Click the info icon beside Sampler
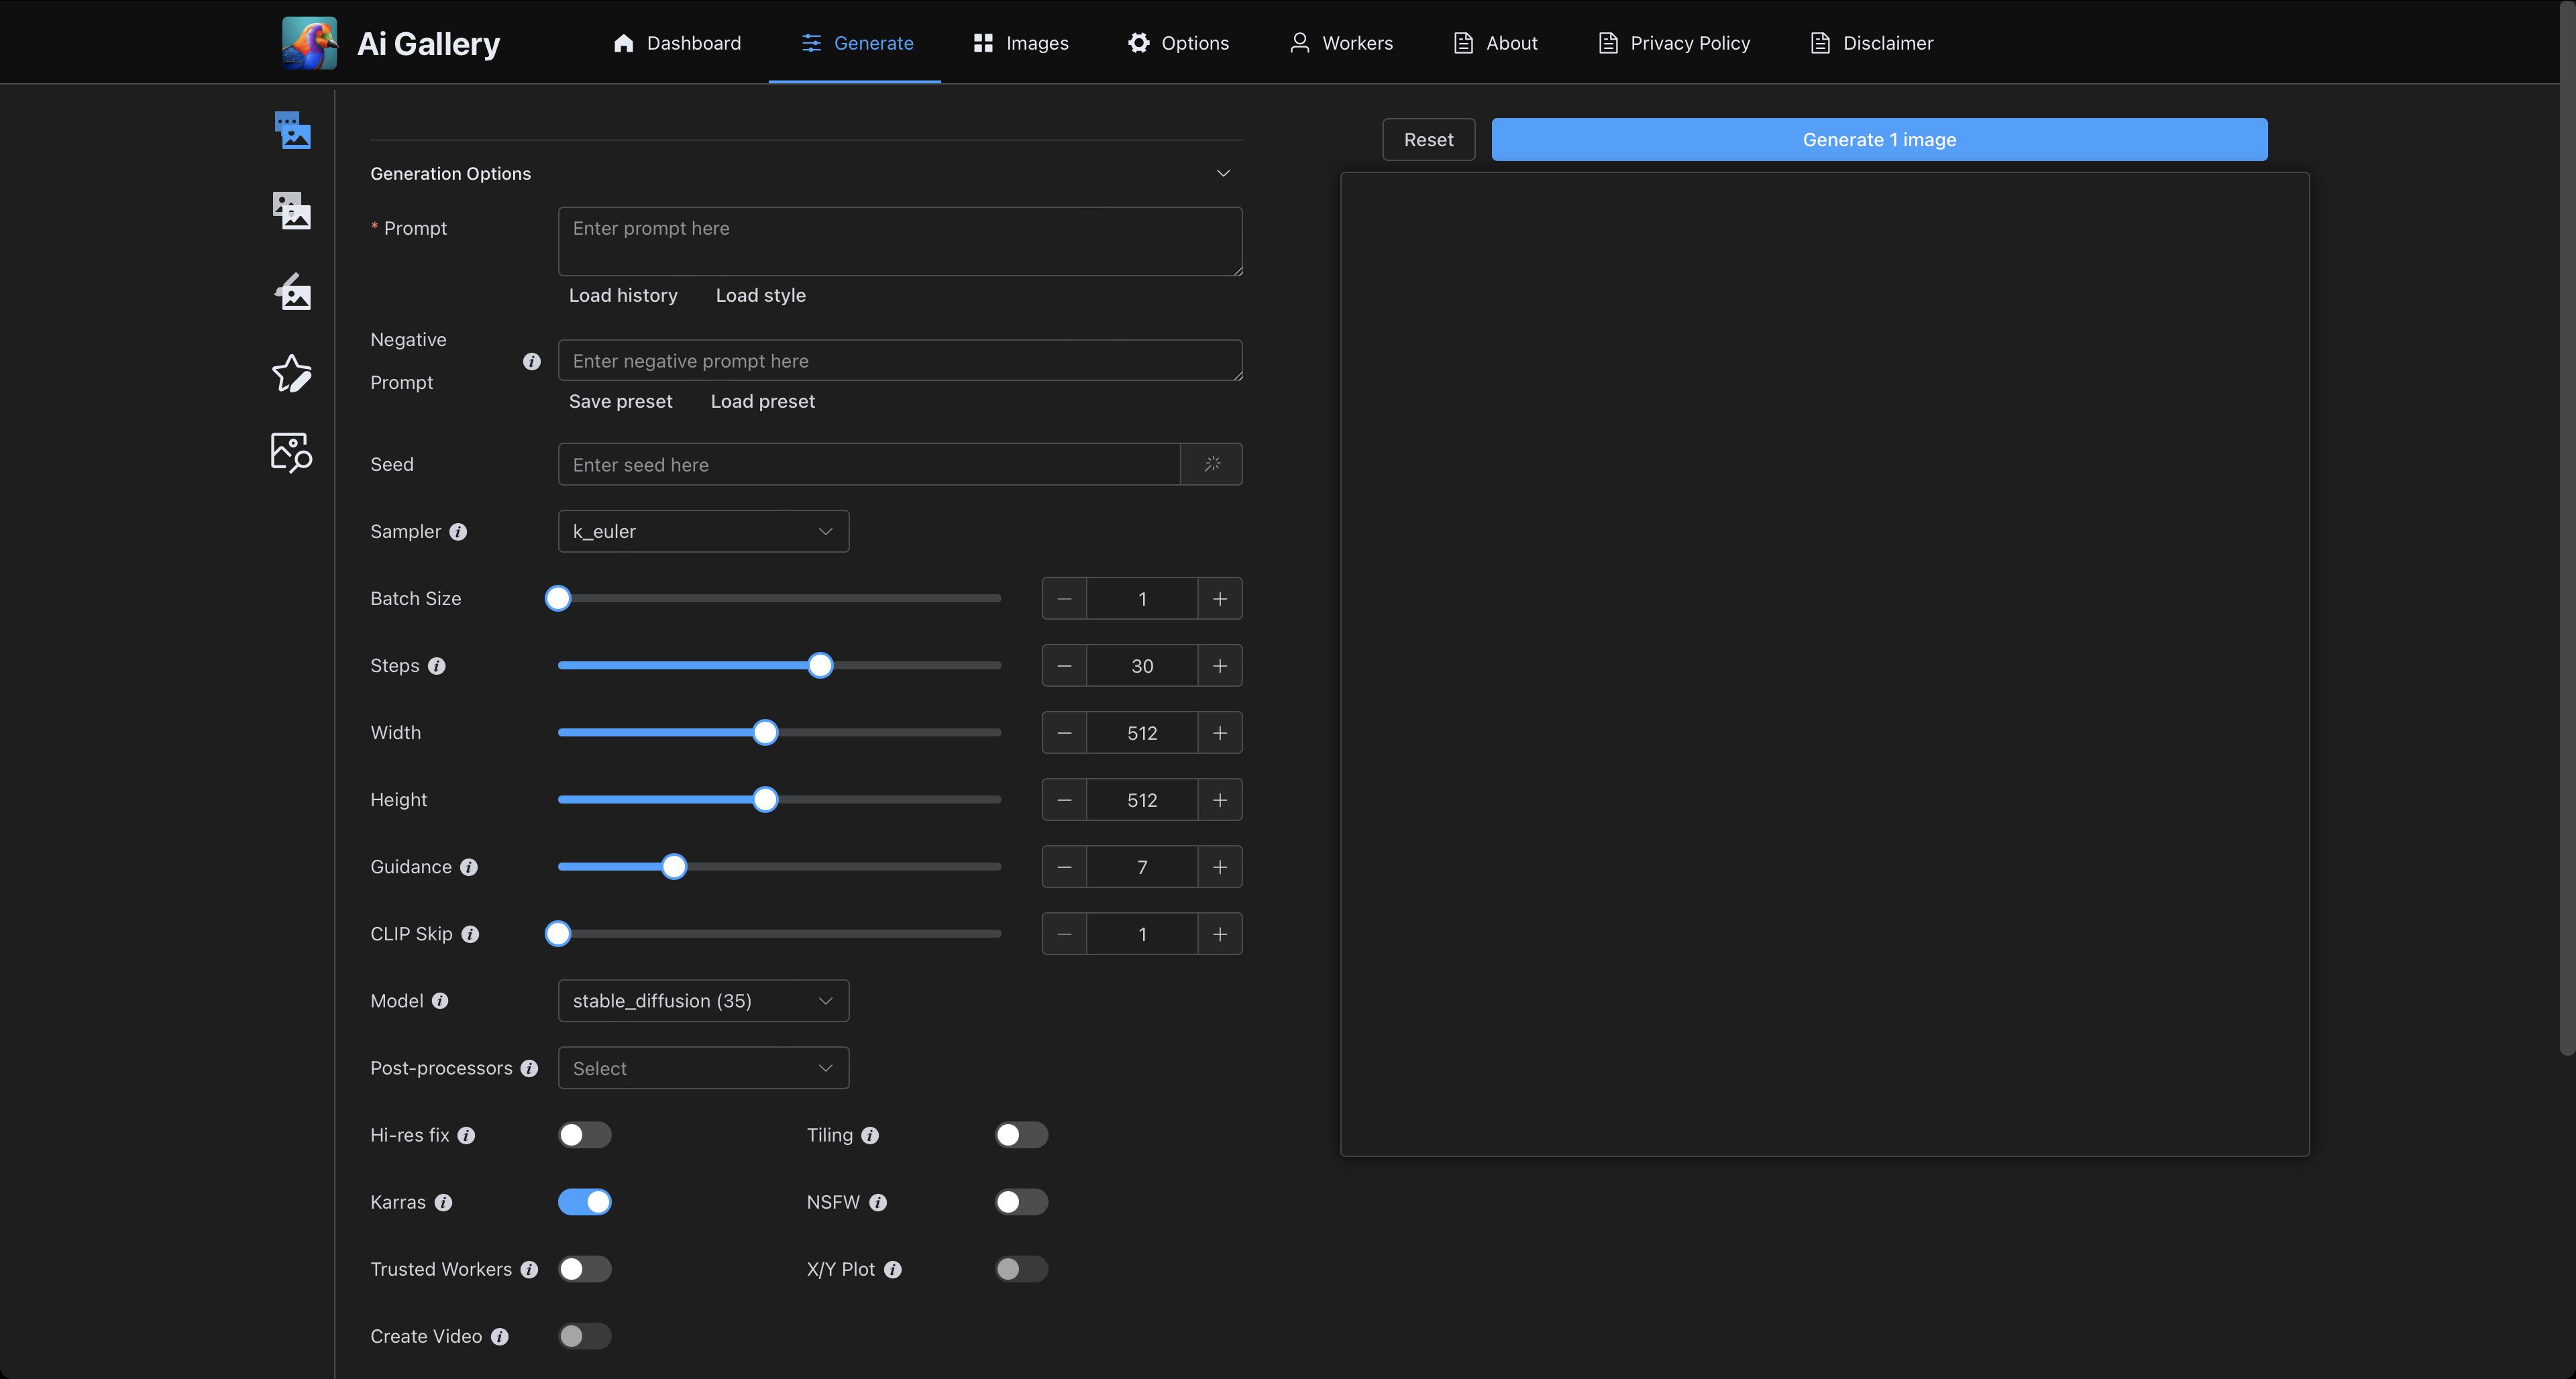 click(458, 532)
